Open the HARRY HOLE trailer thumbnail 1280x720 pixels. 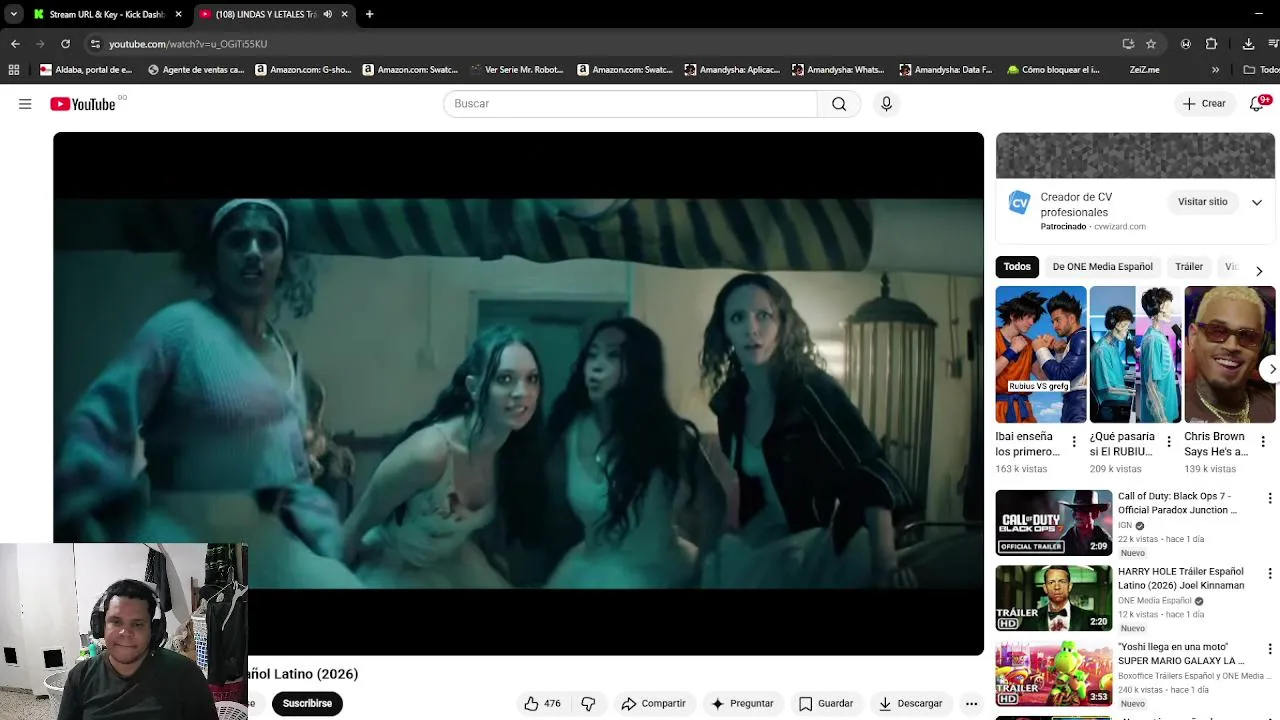click(1053, 598)
